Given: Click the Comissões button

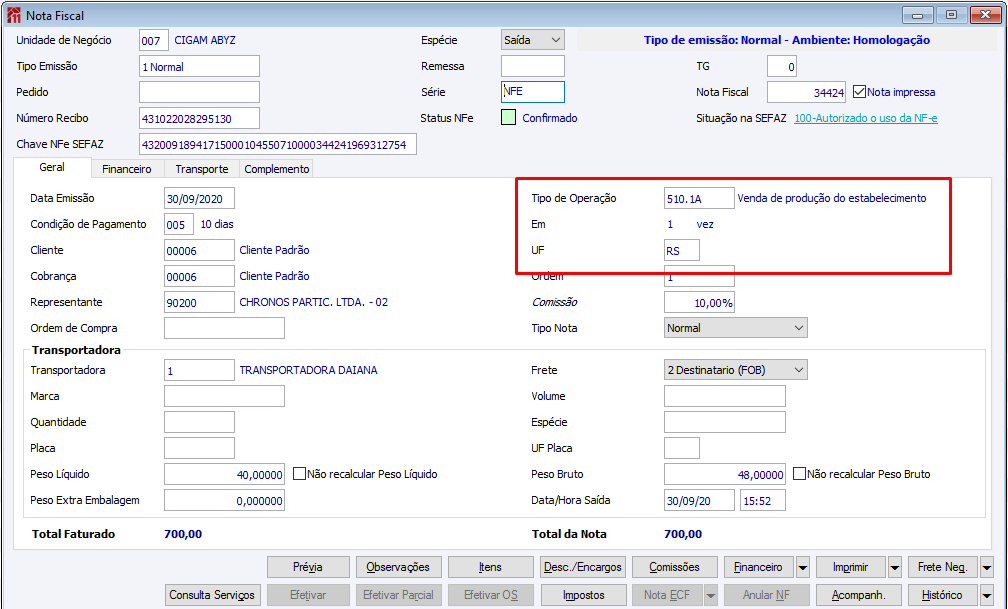Looking at the screenshot, I should (674, 567).
